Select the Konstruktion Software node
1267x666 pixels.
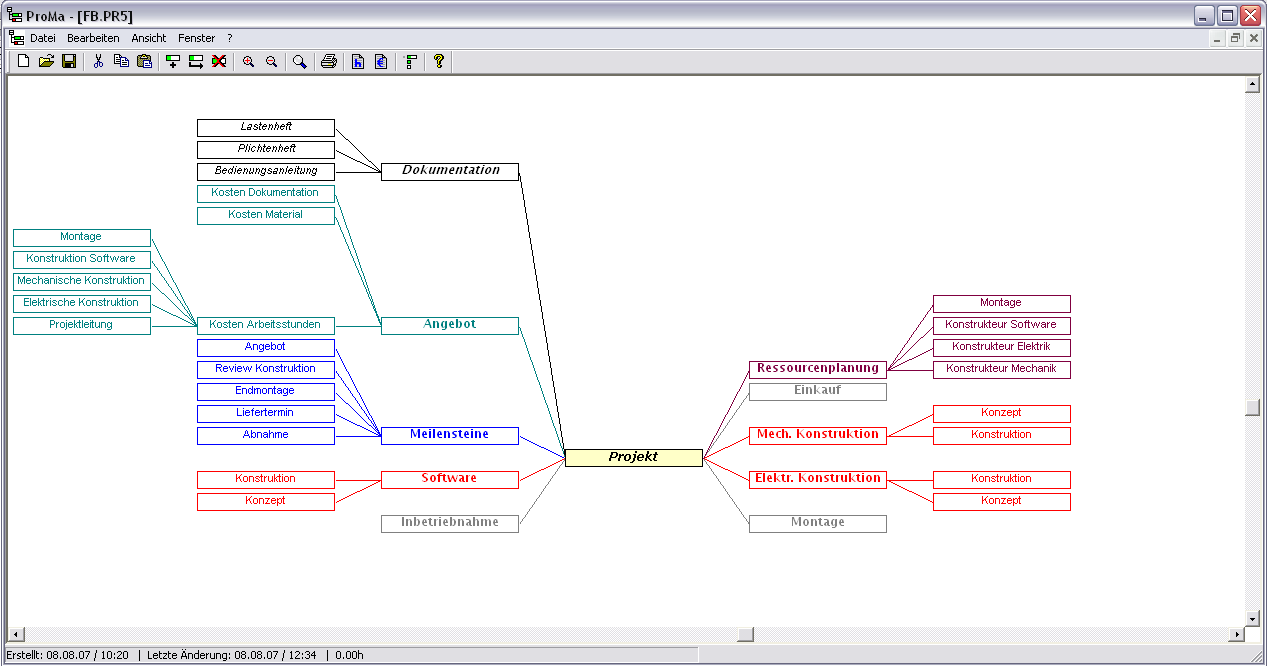click(82, 260)
